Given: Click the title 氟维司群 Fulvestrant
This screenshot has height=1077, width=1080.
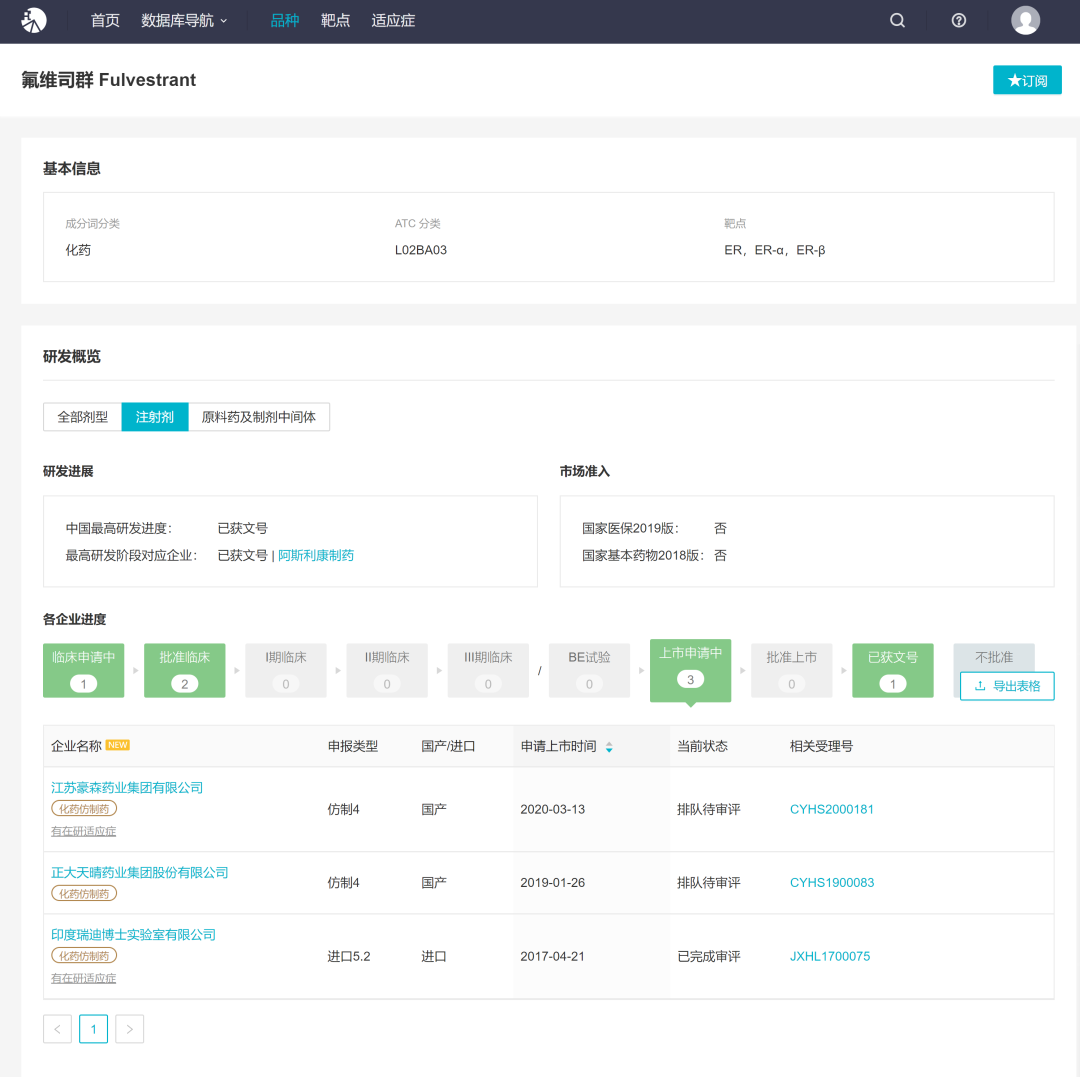Looking at the screenshot, I should (109, 80).
